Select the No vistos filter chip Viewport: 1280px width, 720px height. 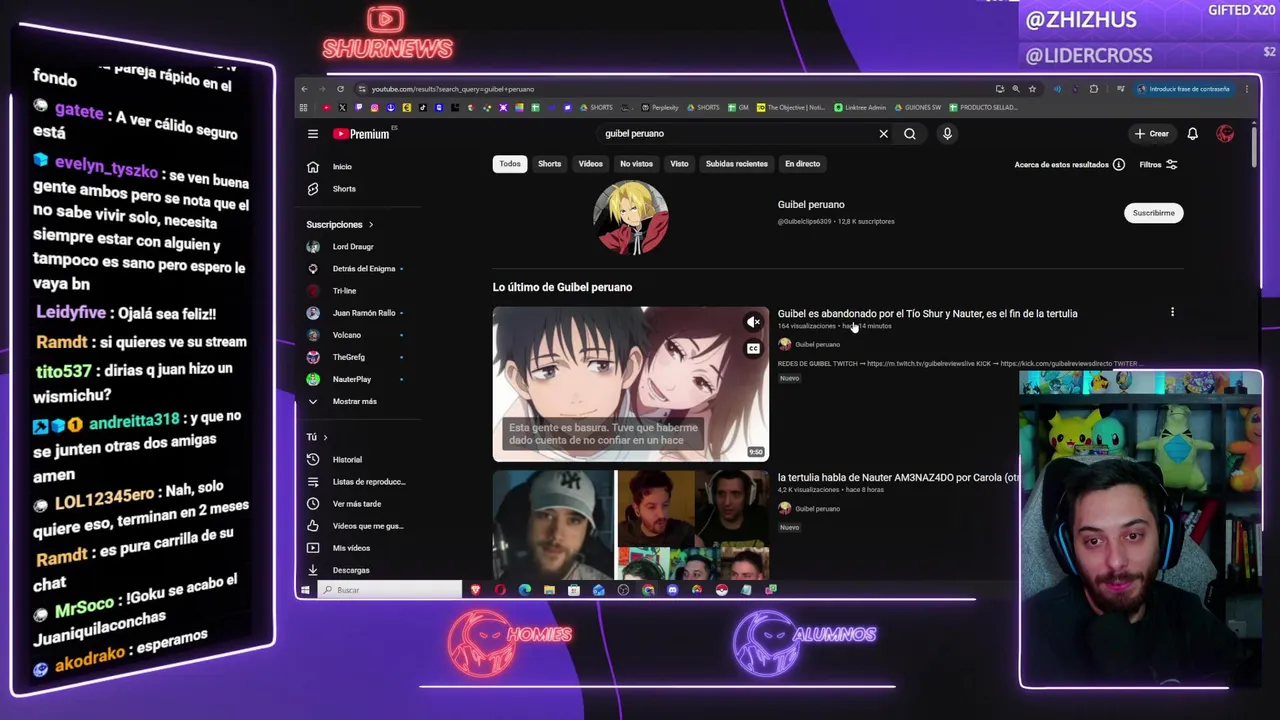pyautogui.click(x=636, y=164)
